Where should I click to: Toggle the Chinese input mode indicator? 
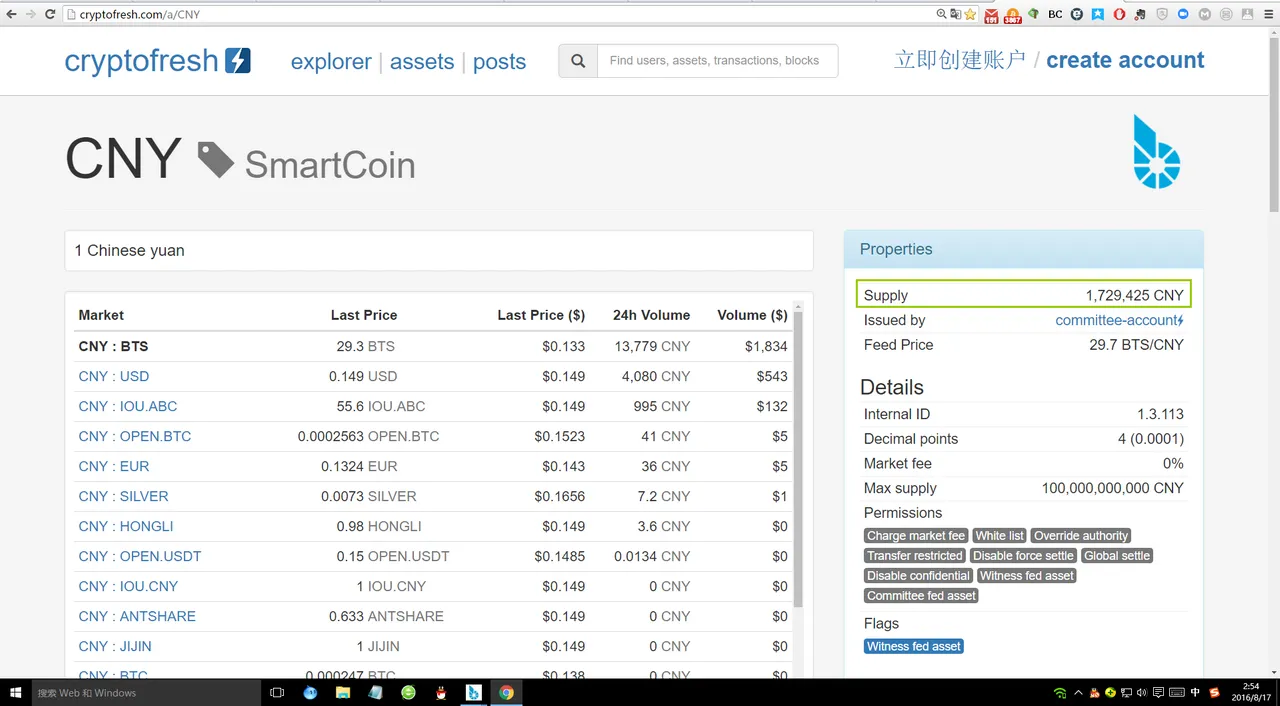1195,692
